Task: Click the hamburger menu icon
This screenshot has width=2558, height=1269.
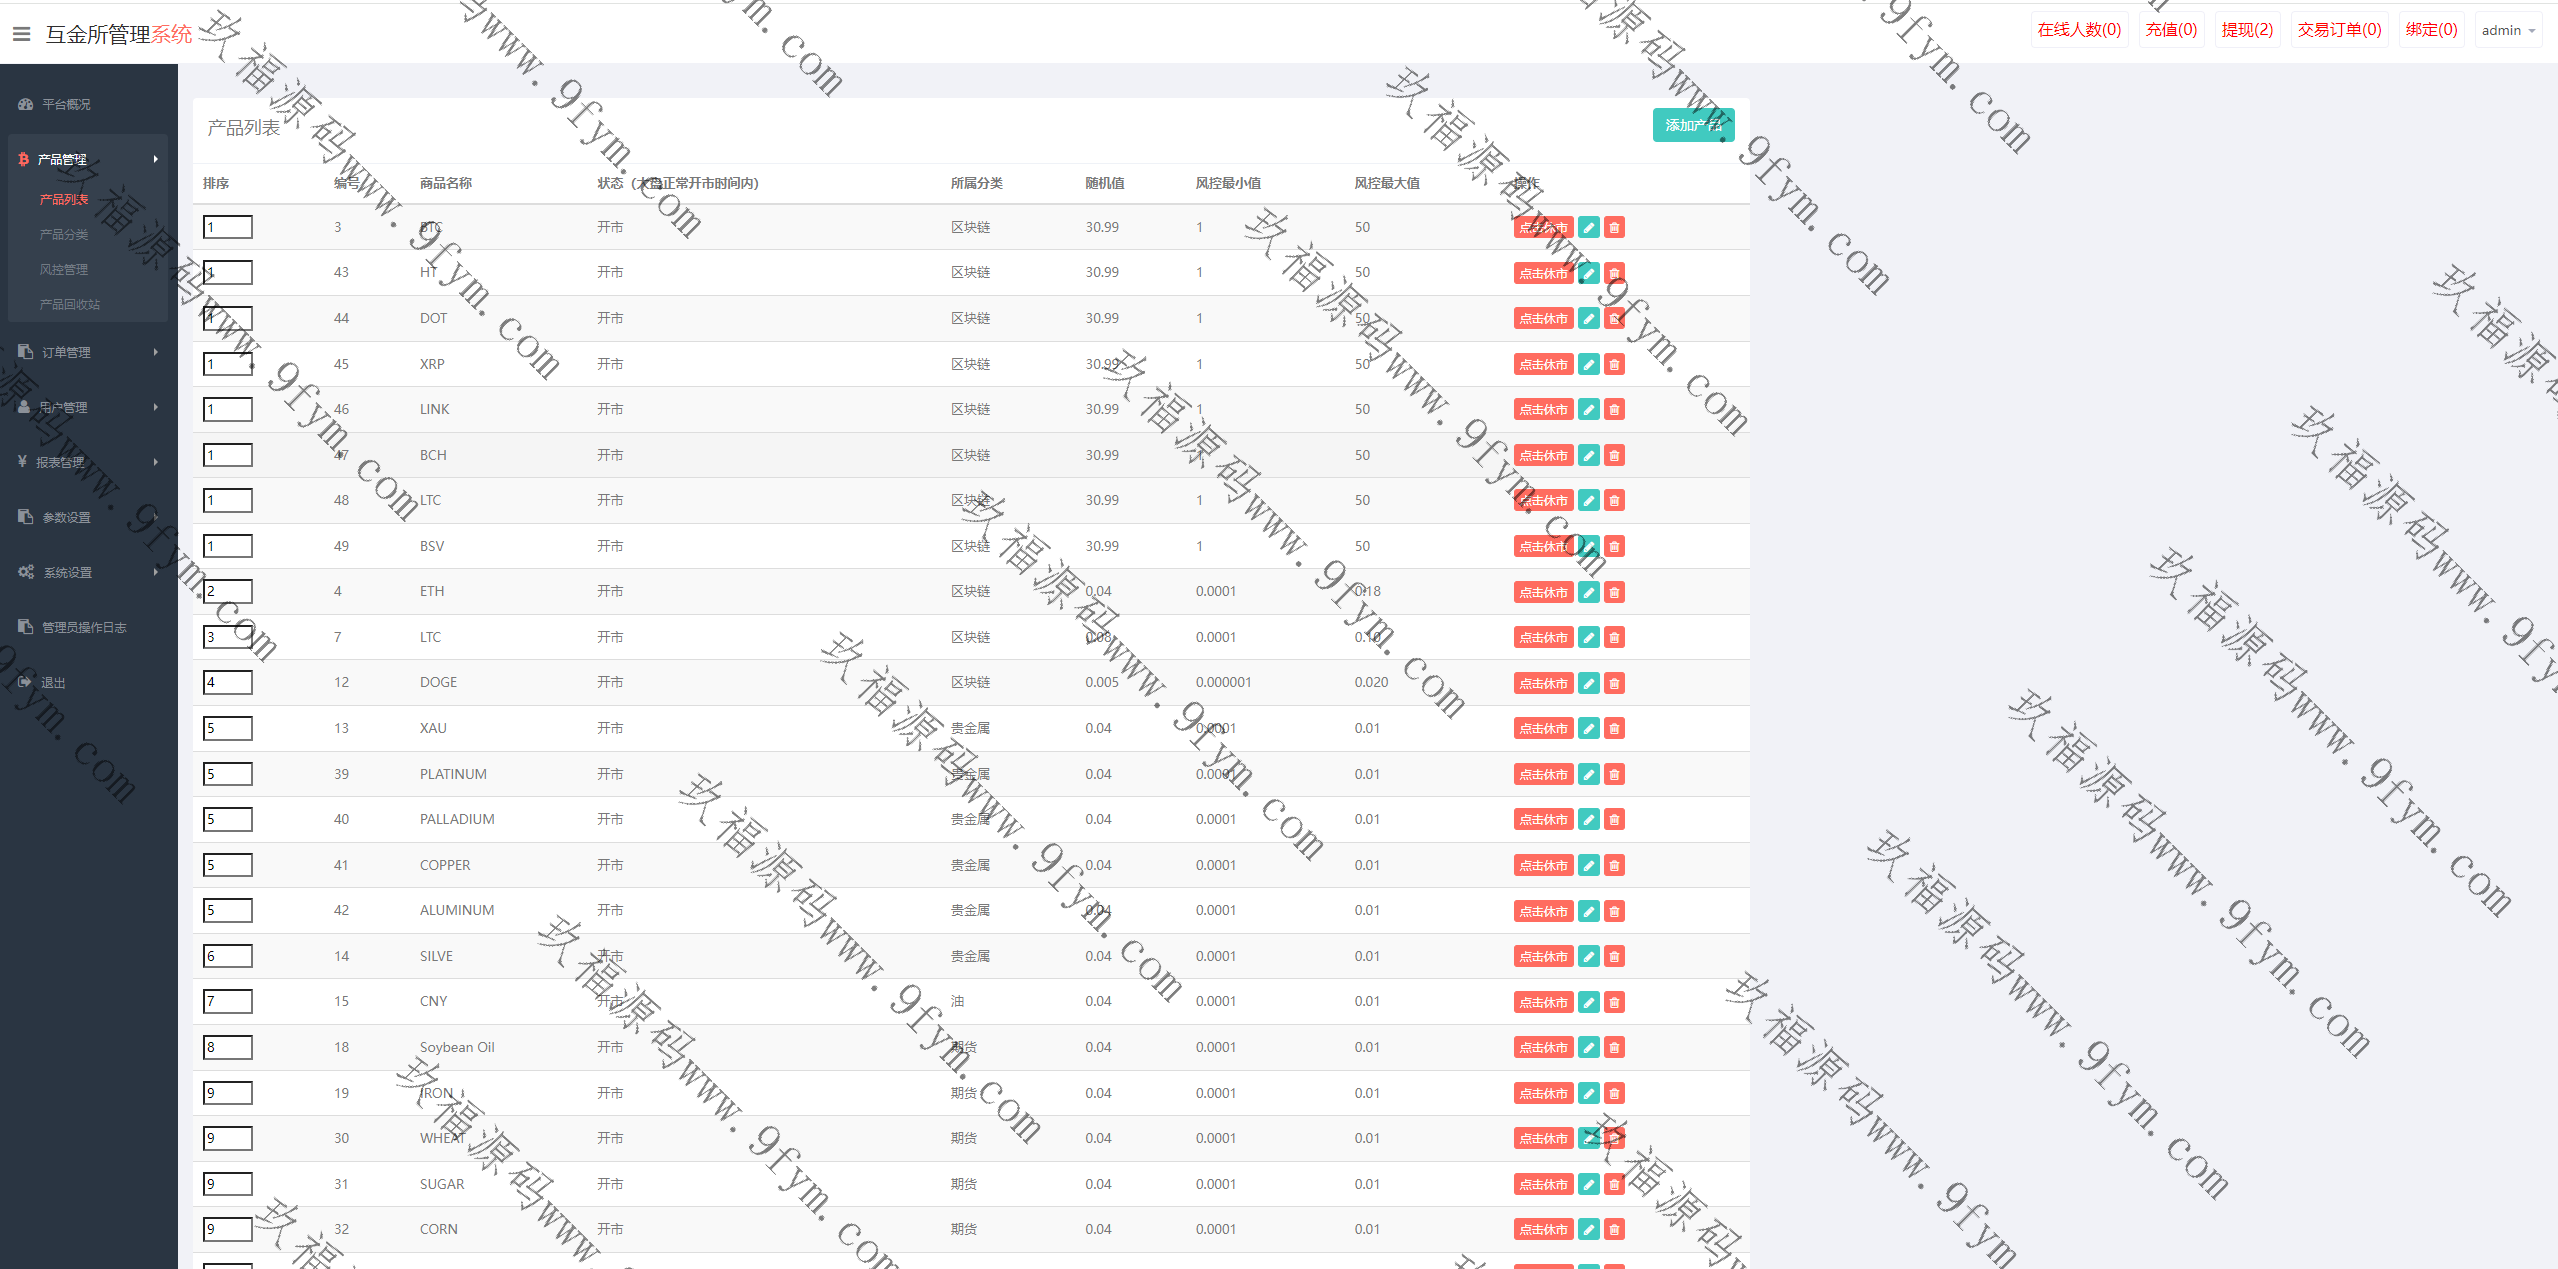Action: point(21,34)
